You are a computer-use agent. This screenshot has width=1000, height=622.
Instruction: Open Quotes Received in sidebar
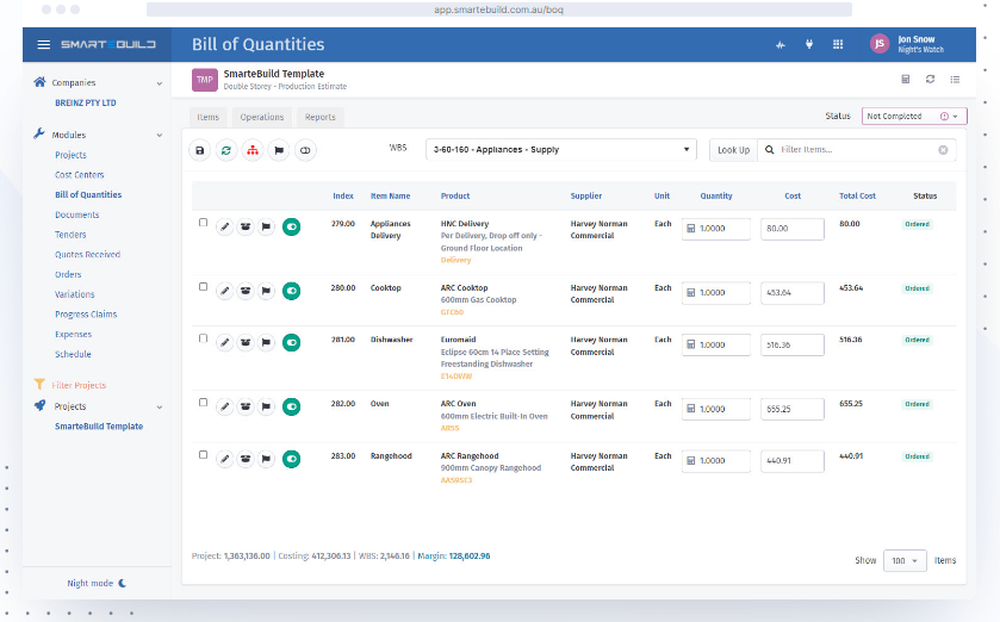pos(87,255)
